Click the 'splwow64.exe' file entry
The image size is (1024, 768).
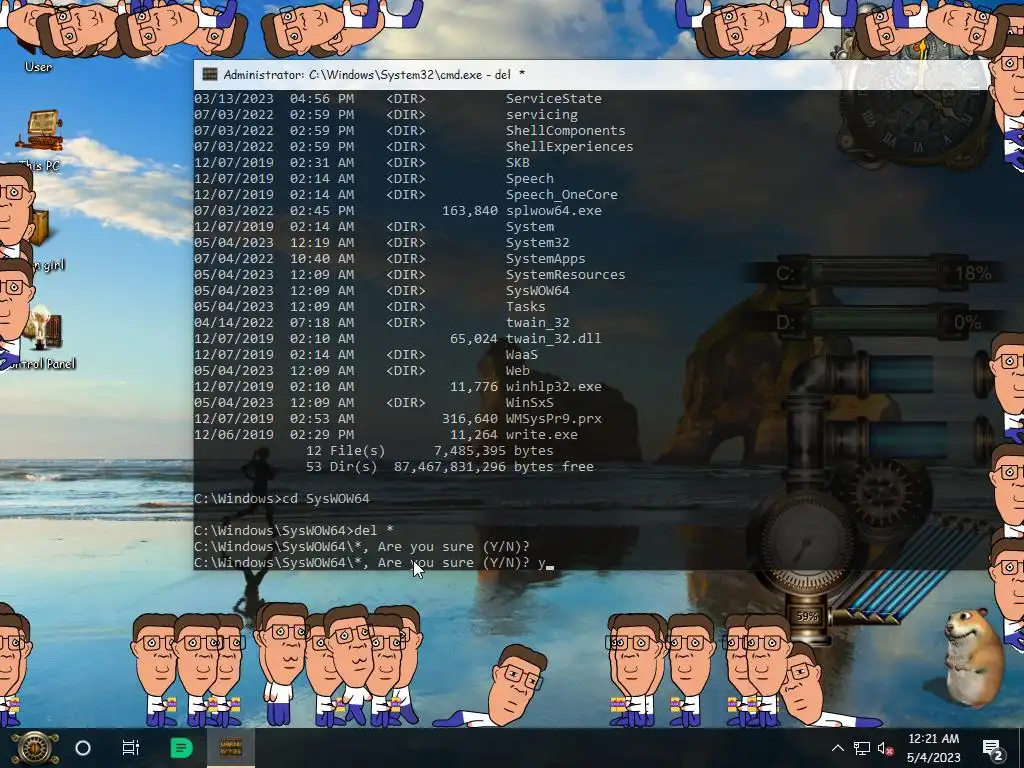coord(554,210)
